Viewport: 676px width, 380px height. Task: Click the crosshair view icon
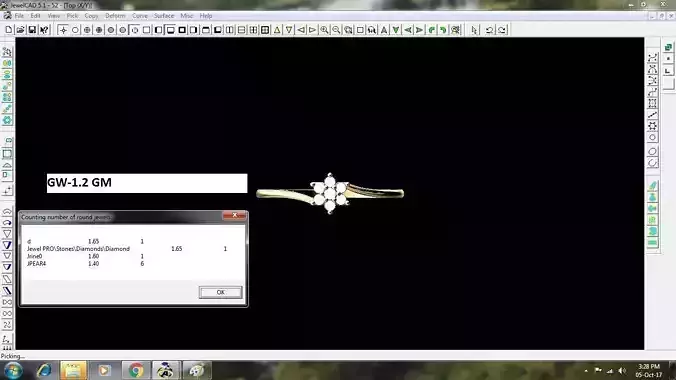(x=63, y=30)
